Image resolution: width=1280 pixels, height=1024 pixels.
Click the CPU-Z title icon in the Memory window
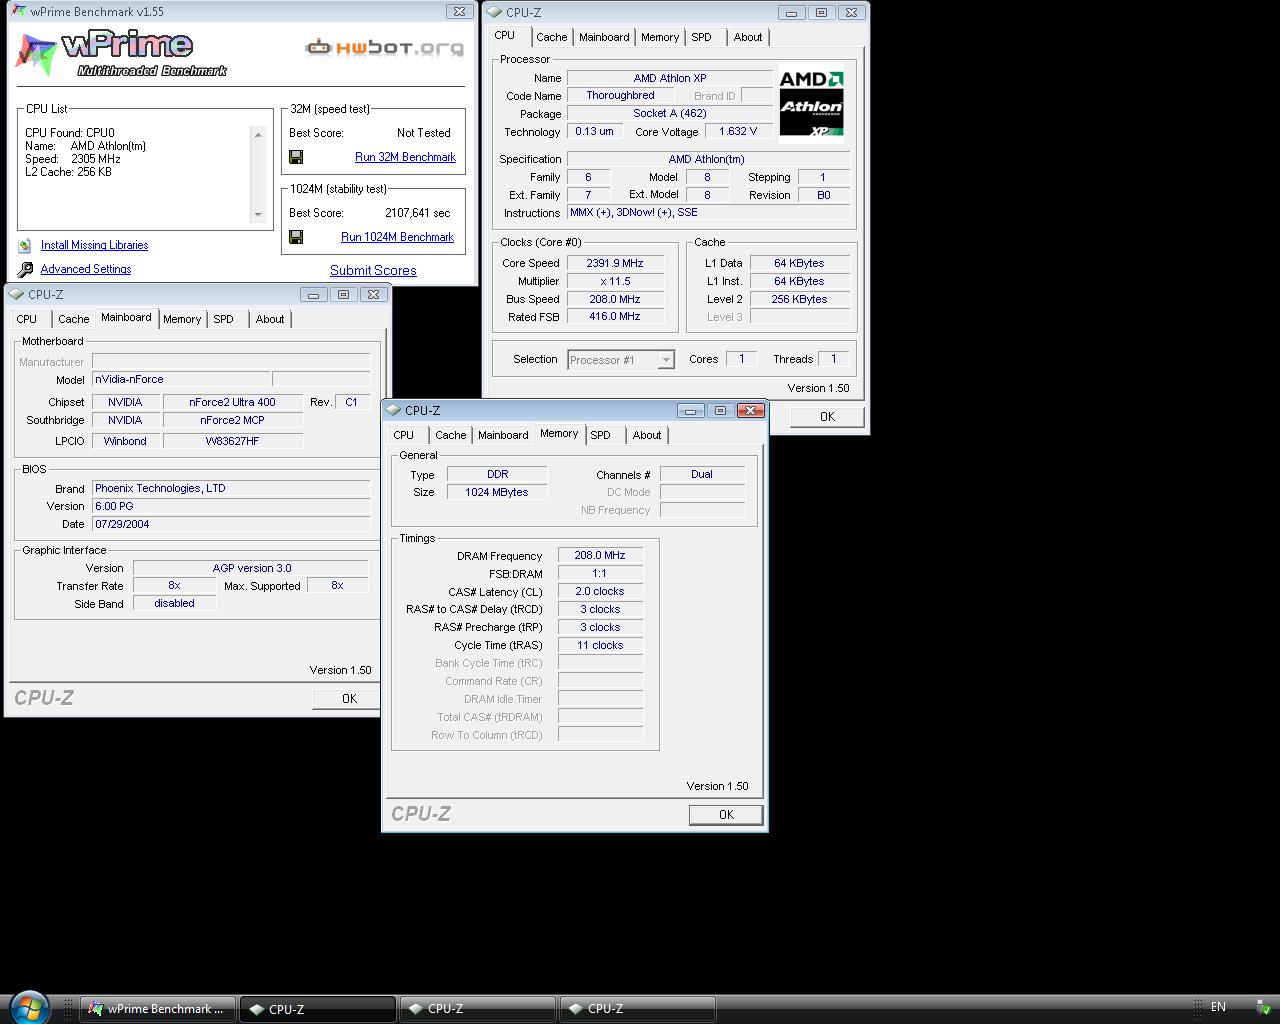393,411
